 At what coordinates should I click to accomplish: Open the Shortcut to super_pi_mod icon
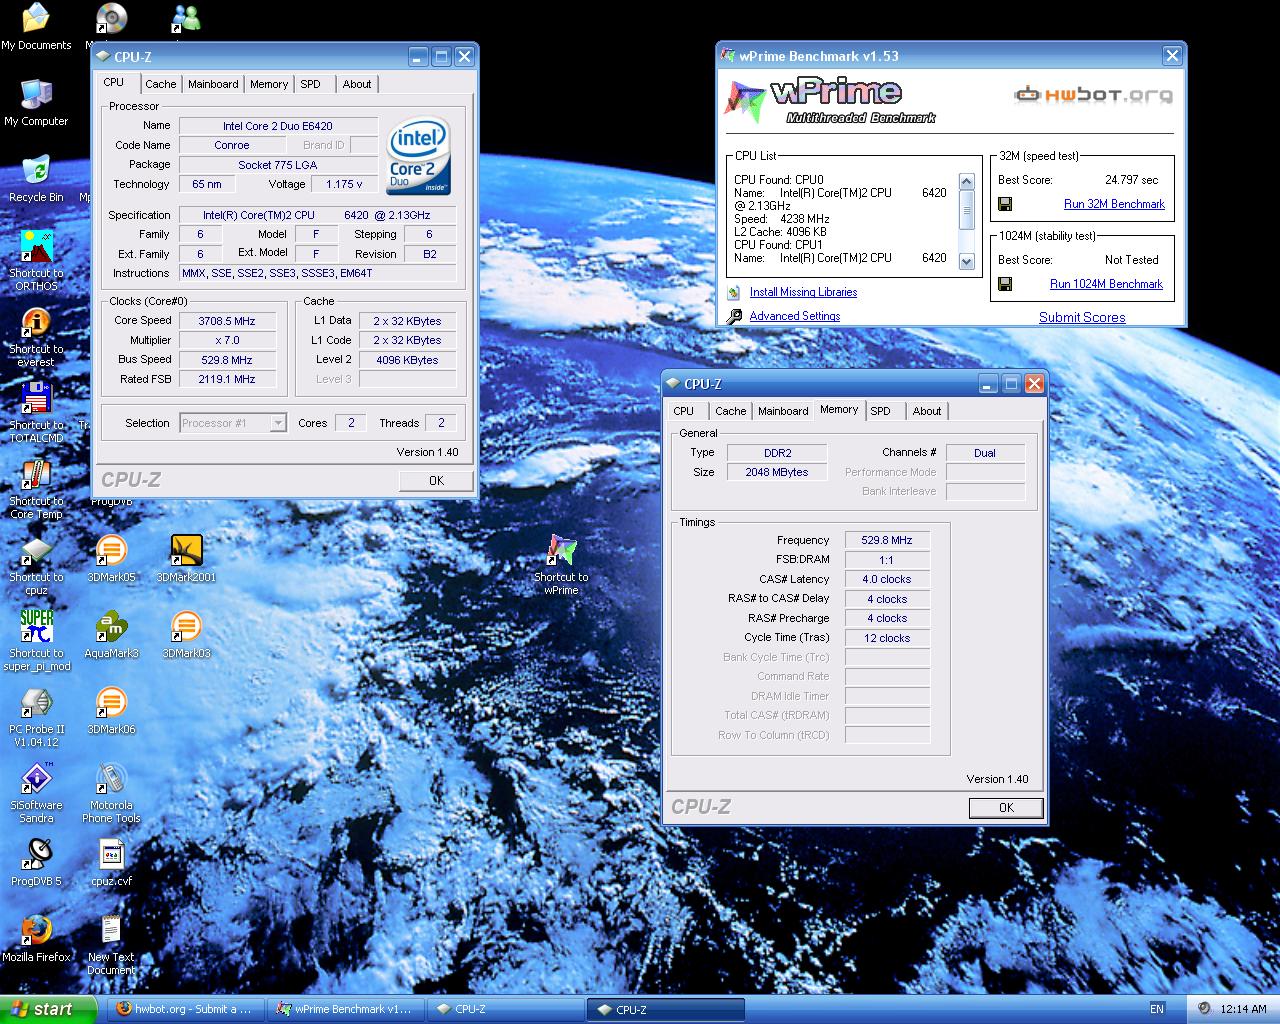pyautogui.click(x=36, y=641)
